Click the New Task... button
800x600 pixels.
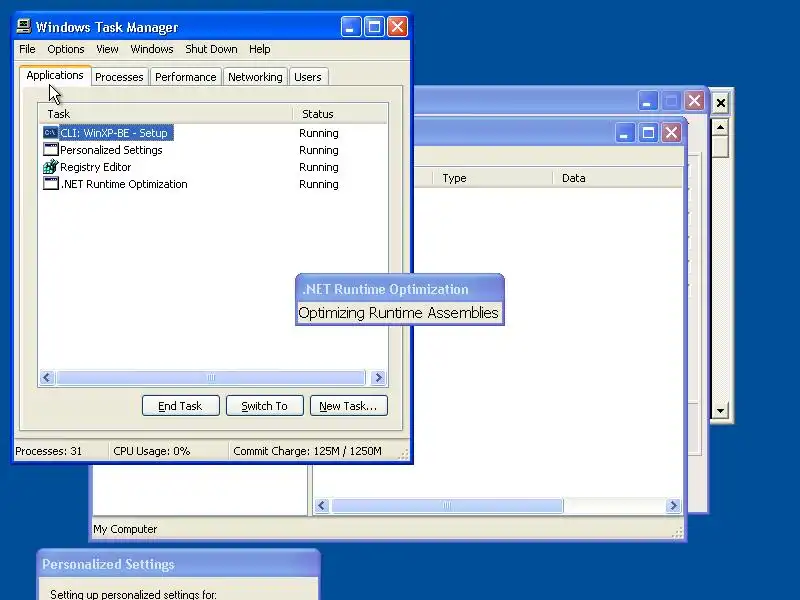coord(348,406)
